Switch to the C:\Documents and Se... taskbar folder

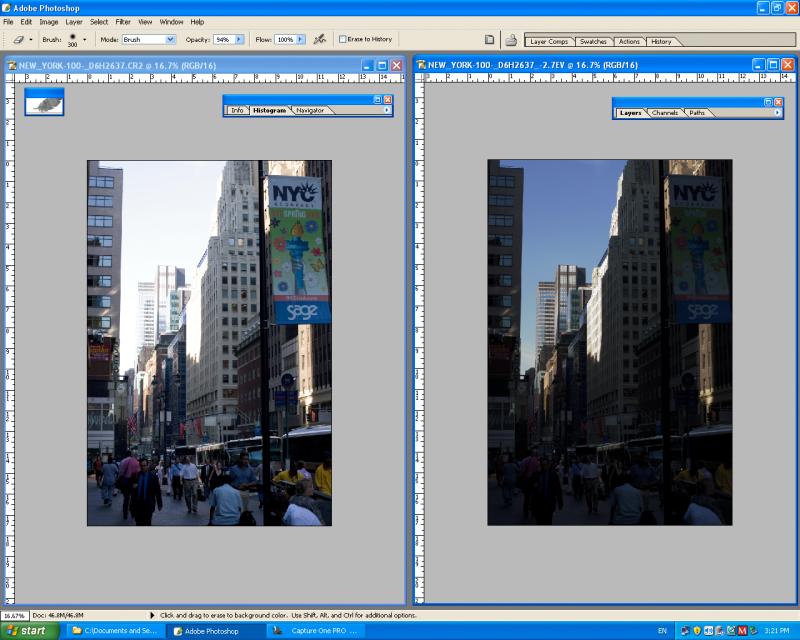click(115, 631)
